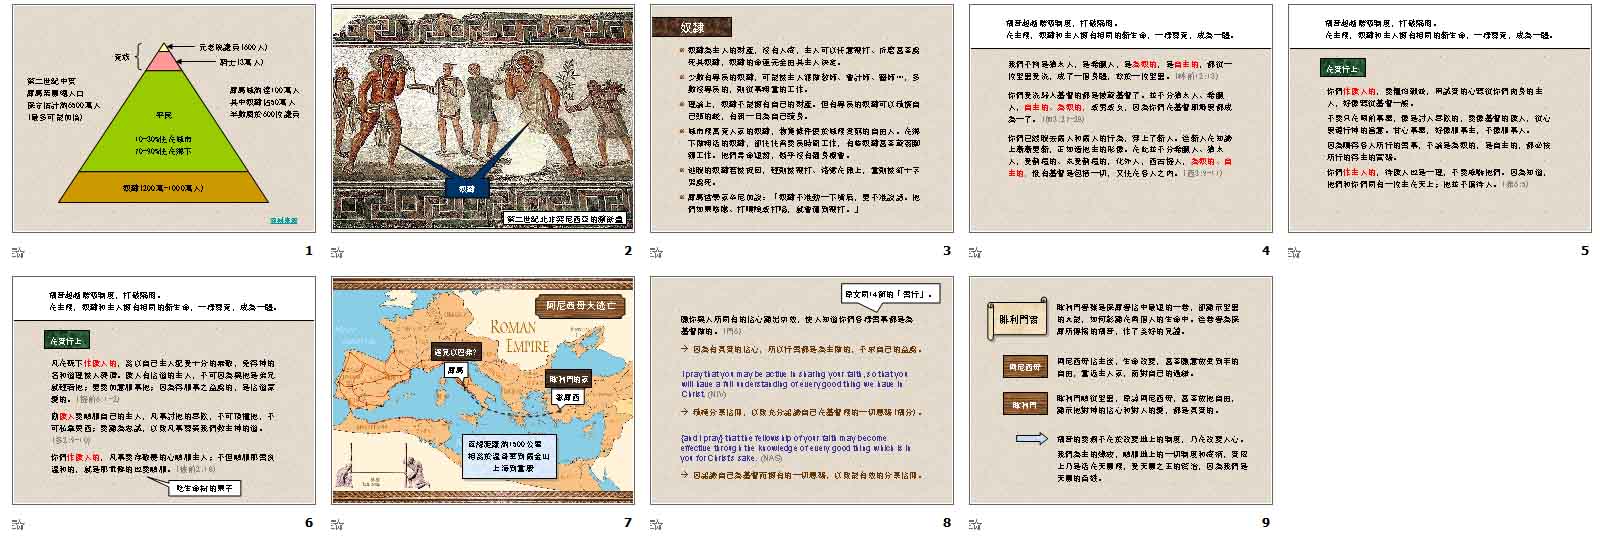Click the animation star icon under slide 6
Viewport: 1600px width, 539px height.
click(x=18, y=523)
